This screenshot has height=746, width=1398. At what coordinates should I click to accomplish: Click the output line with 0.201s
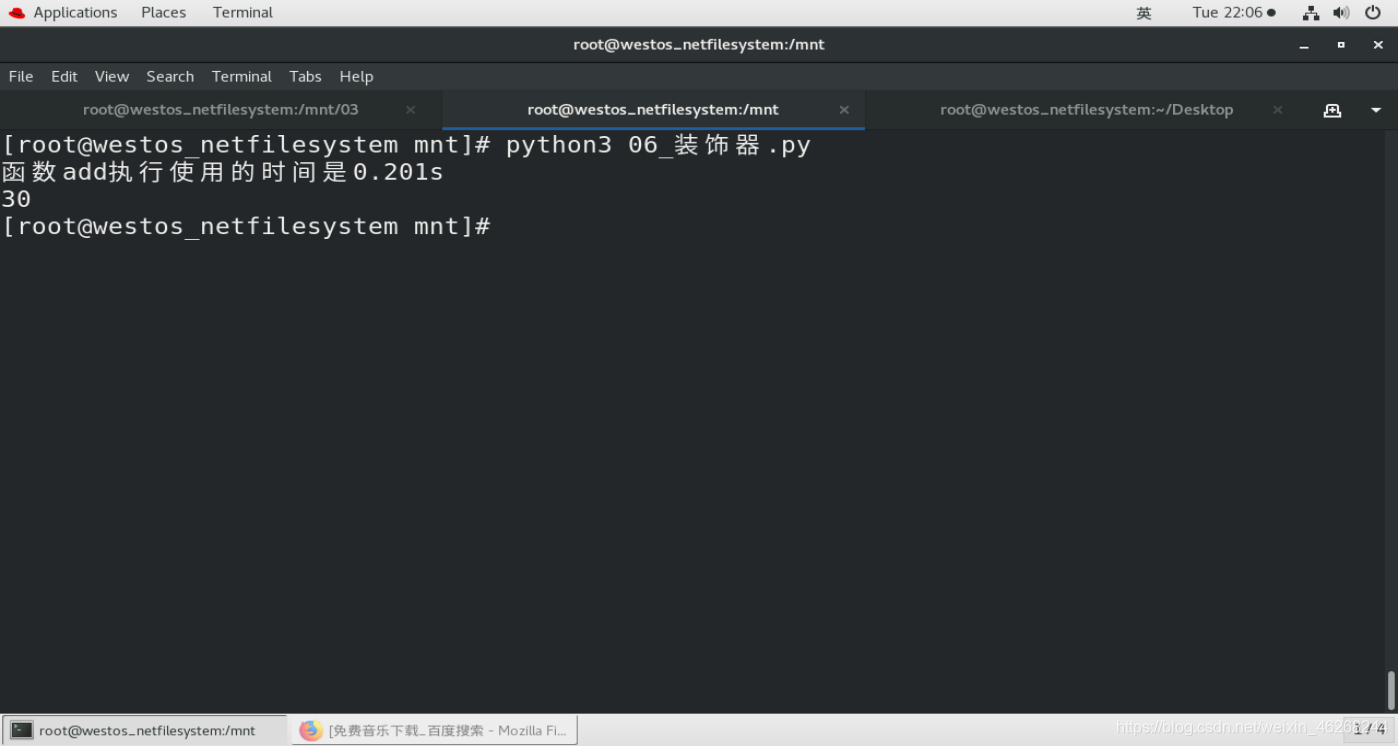(x=222, y=172)
